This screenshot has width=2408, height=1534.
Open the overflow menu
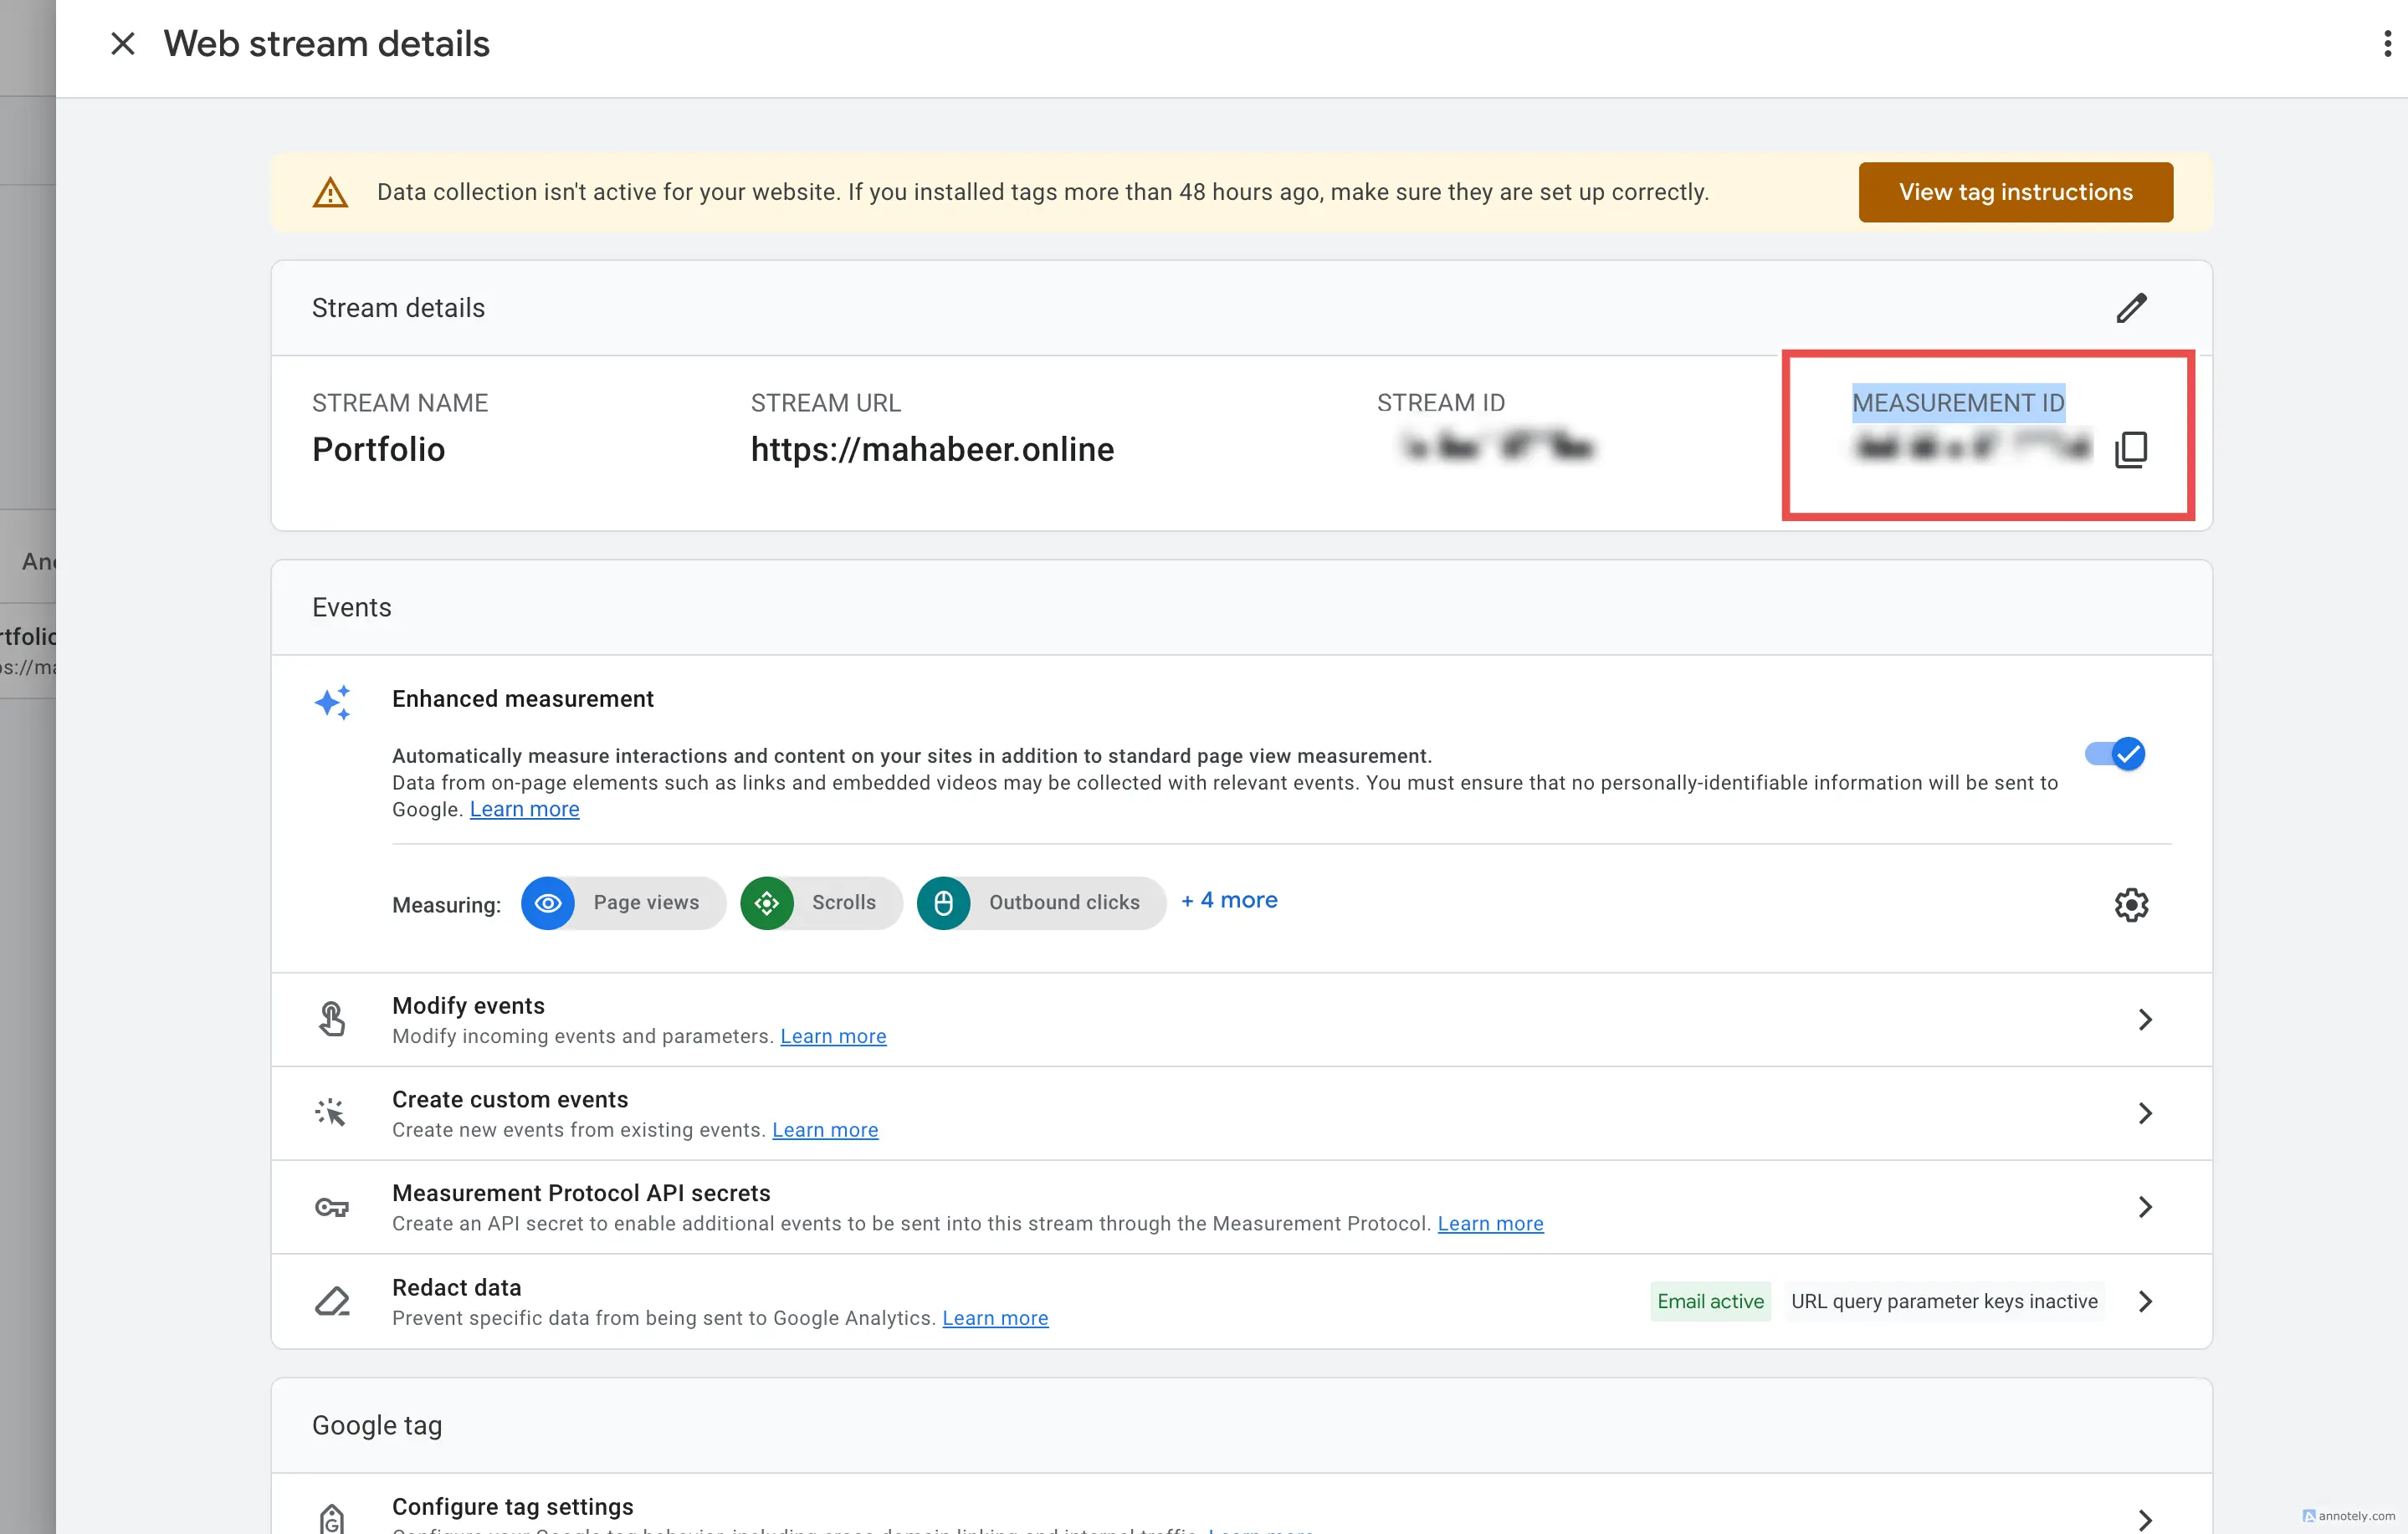coord(2386,43)
